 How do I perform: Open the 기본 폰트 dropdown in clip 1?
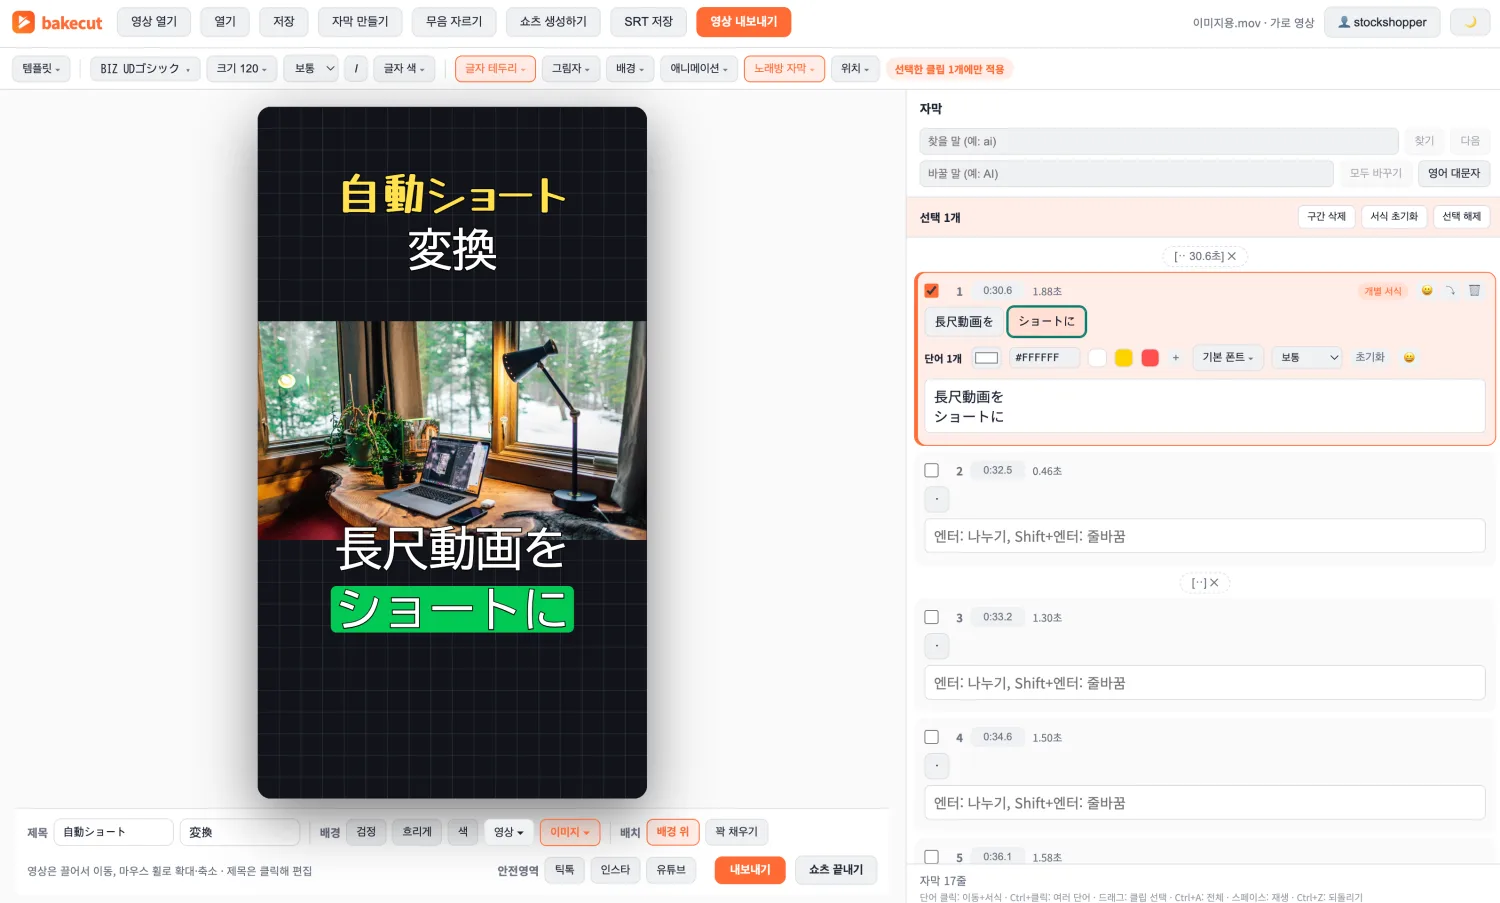coord(1228,358)
